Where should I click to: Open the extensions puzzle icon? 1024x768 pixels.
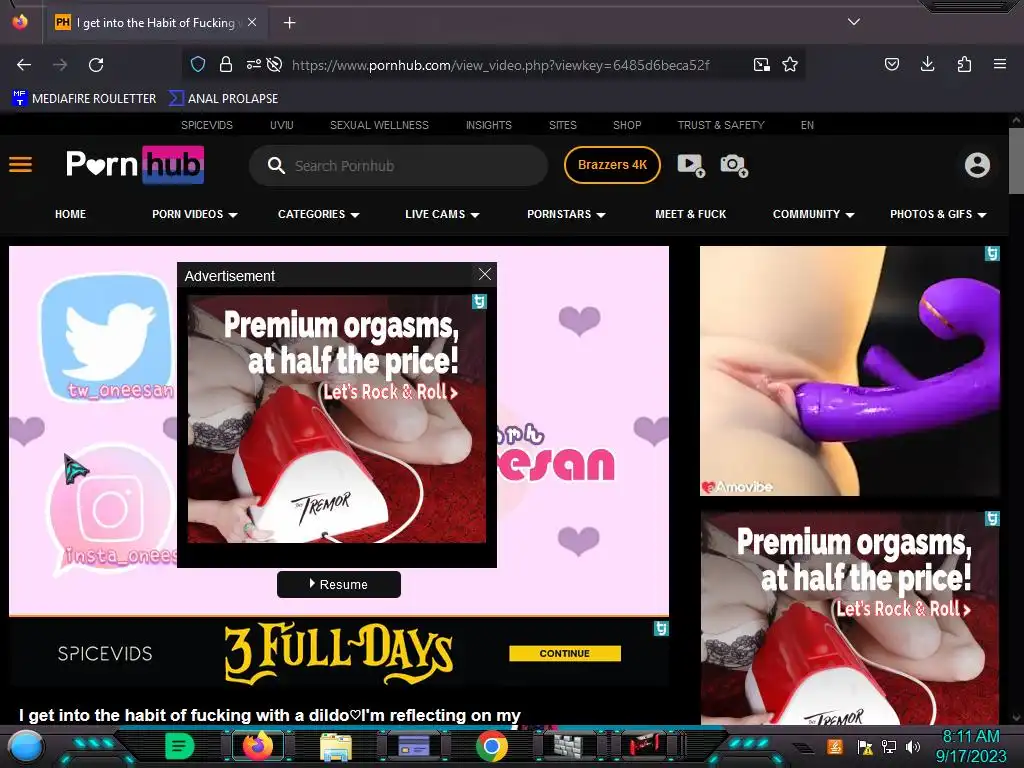(x=964, y=64)
